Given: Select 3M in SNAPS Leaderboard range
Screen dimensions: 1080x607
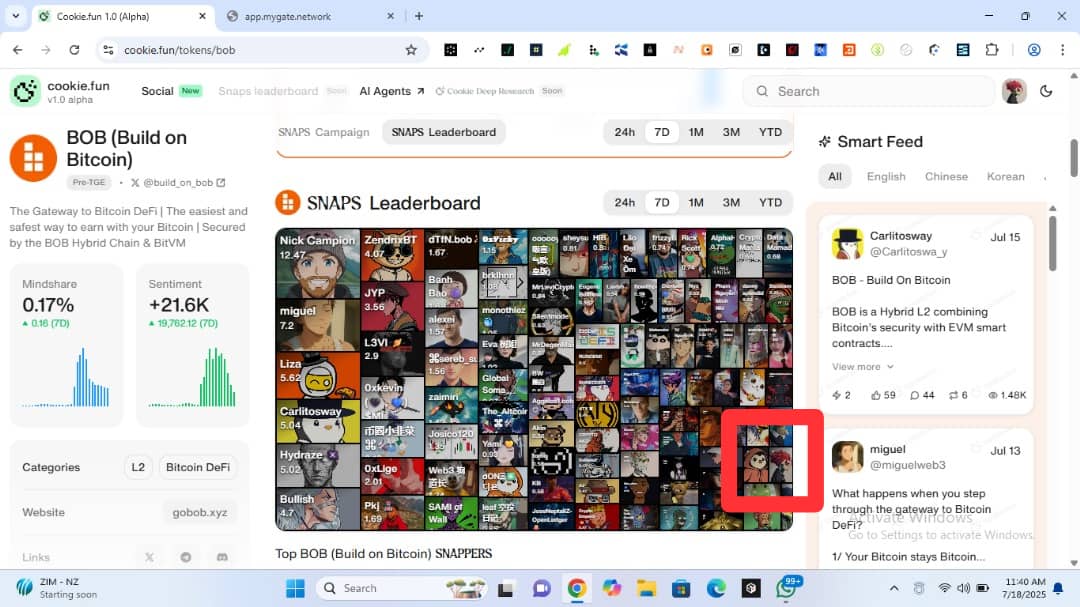Looking at the screenshot, I should click(731, 203).
